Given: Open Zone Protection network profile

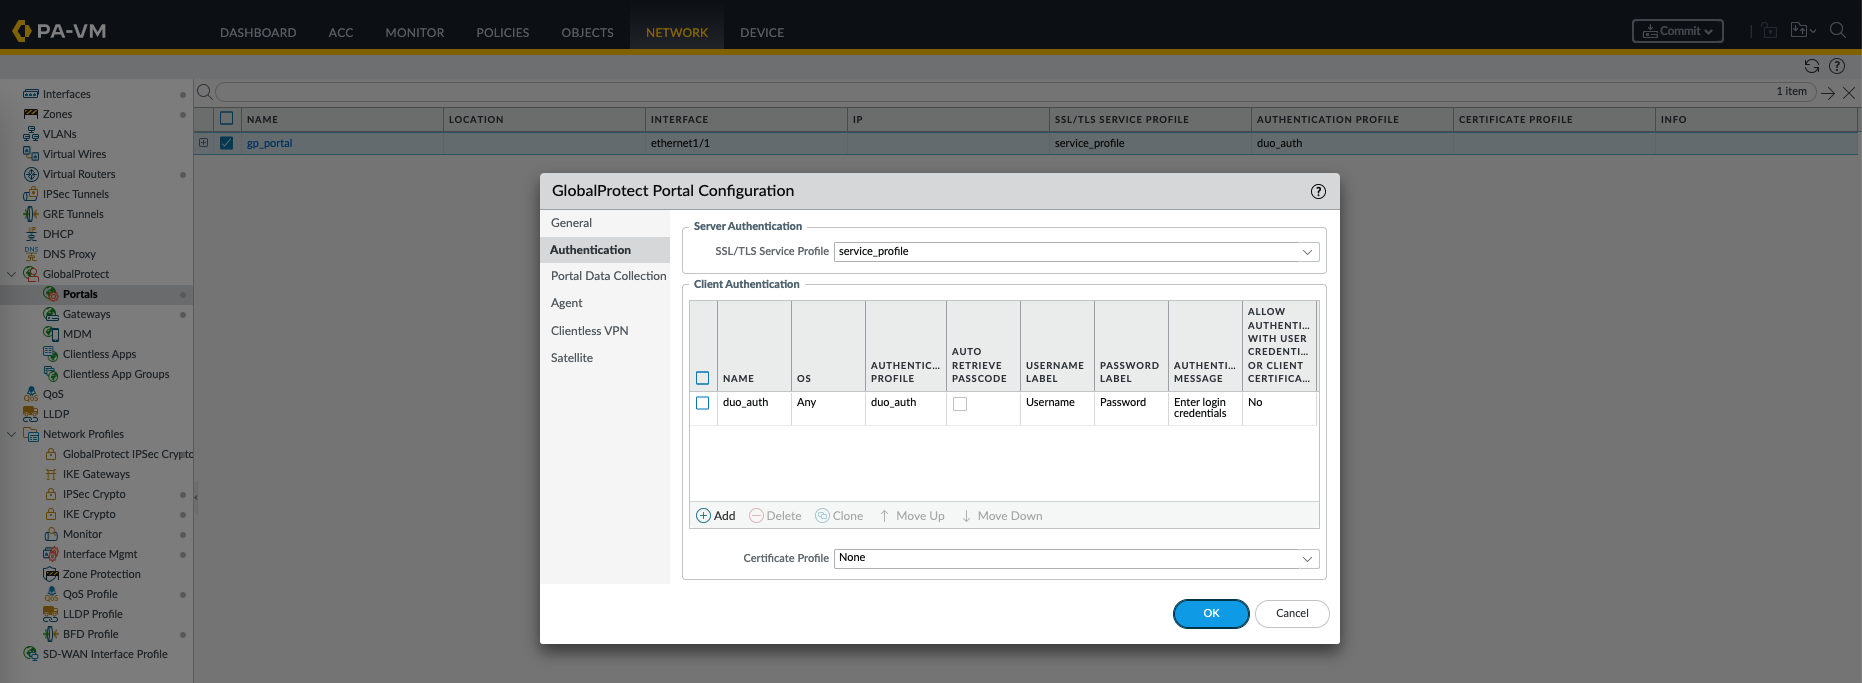Looking at the screenshot, I should tap(101, 574).
